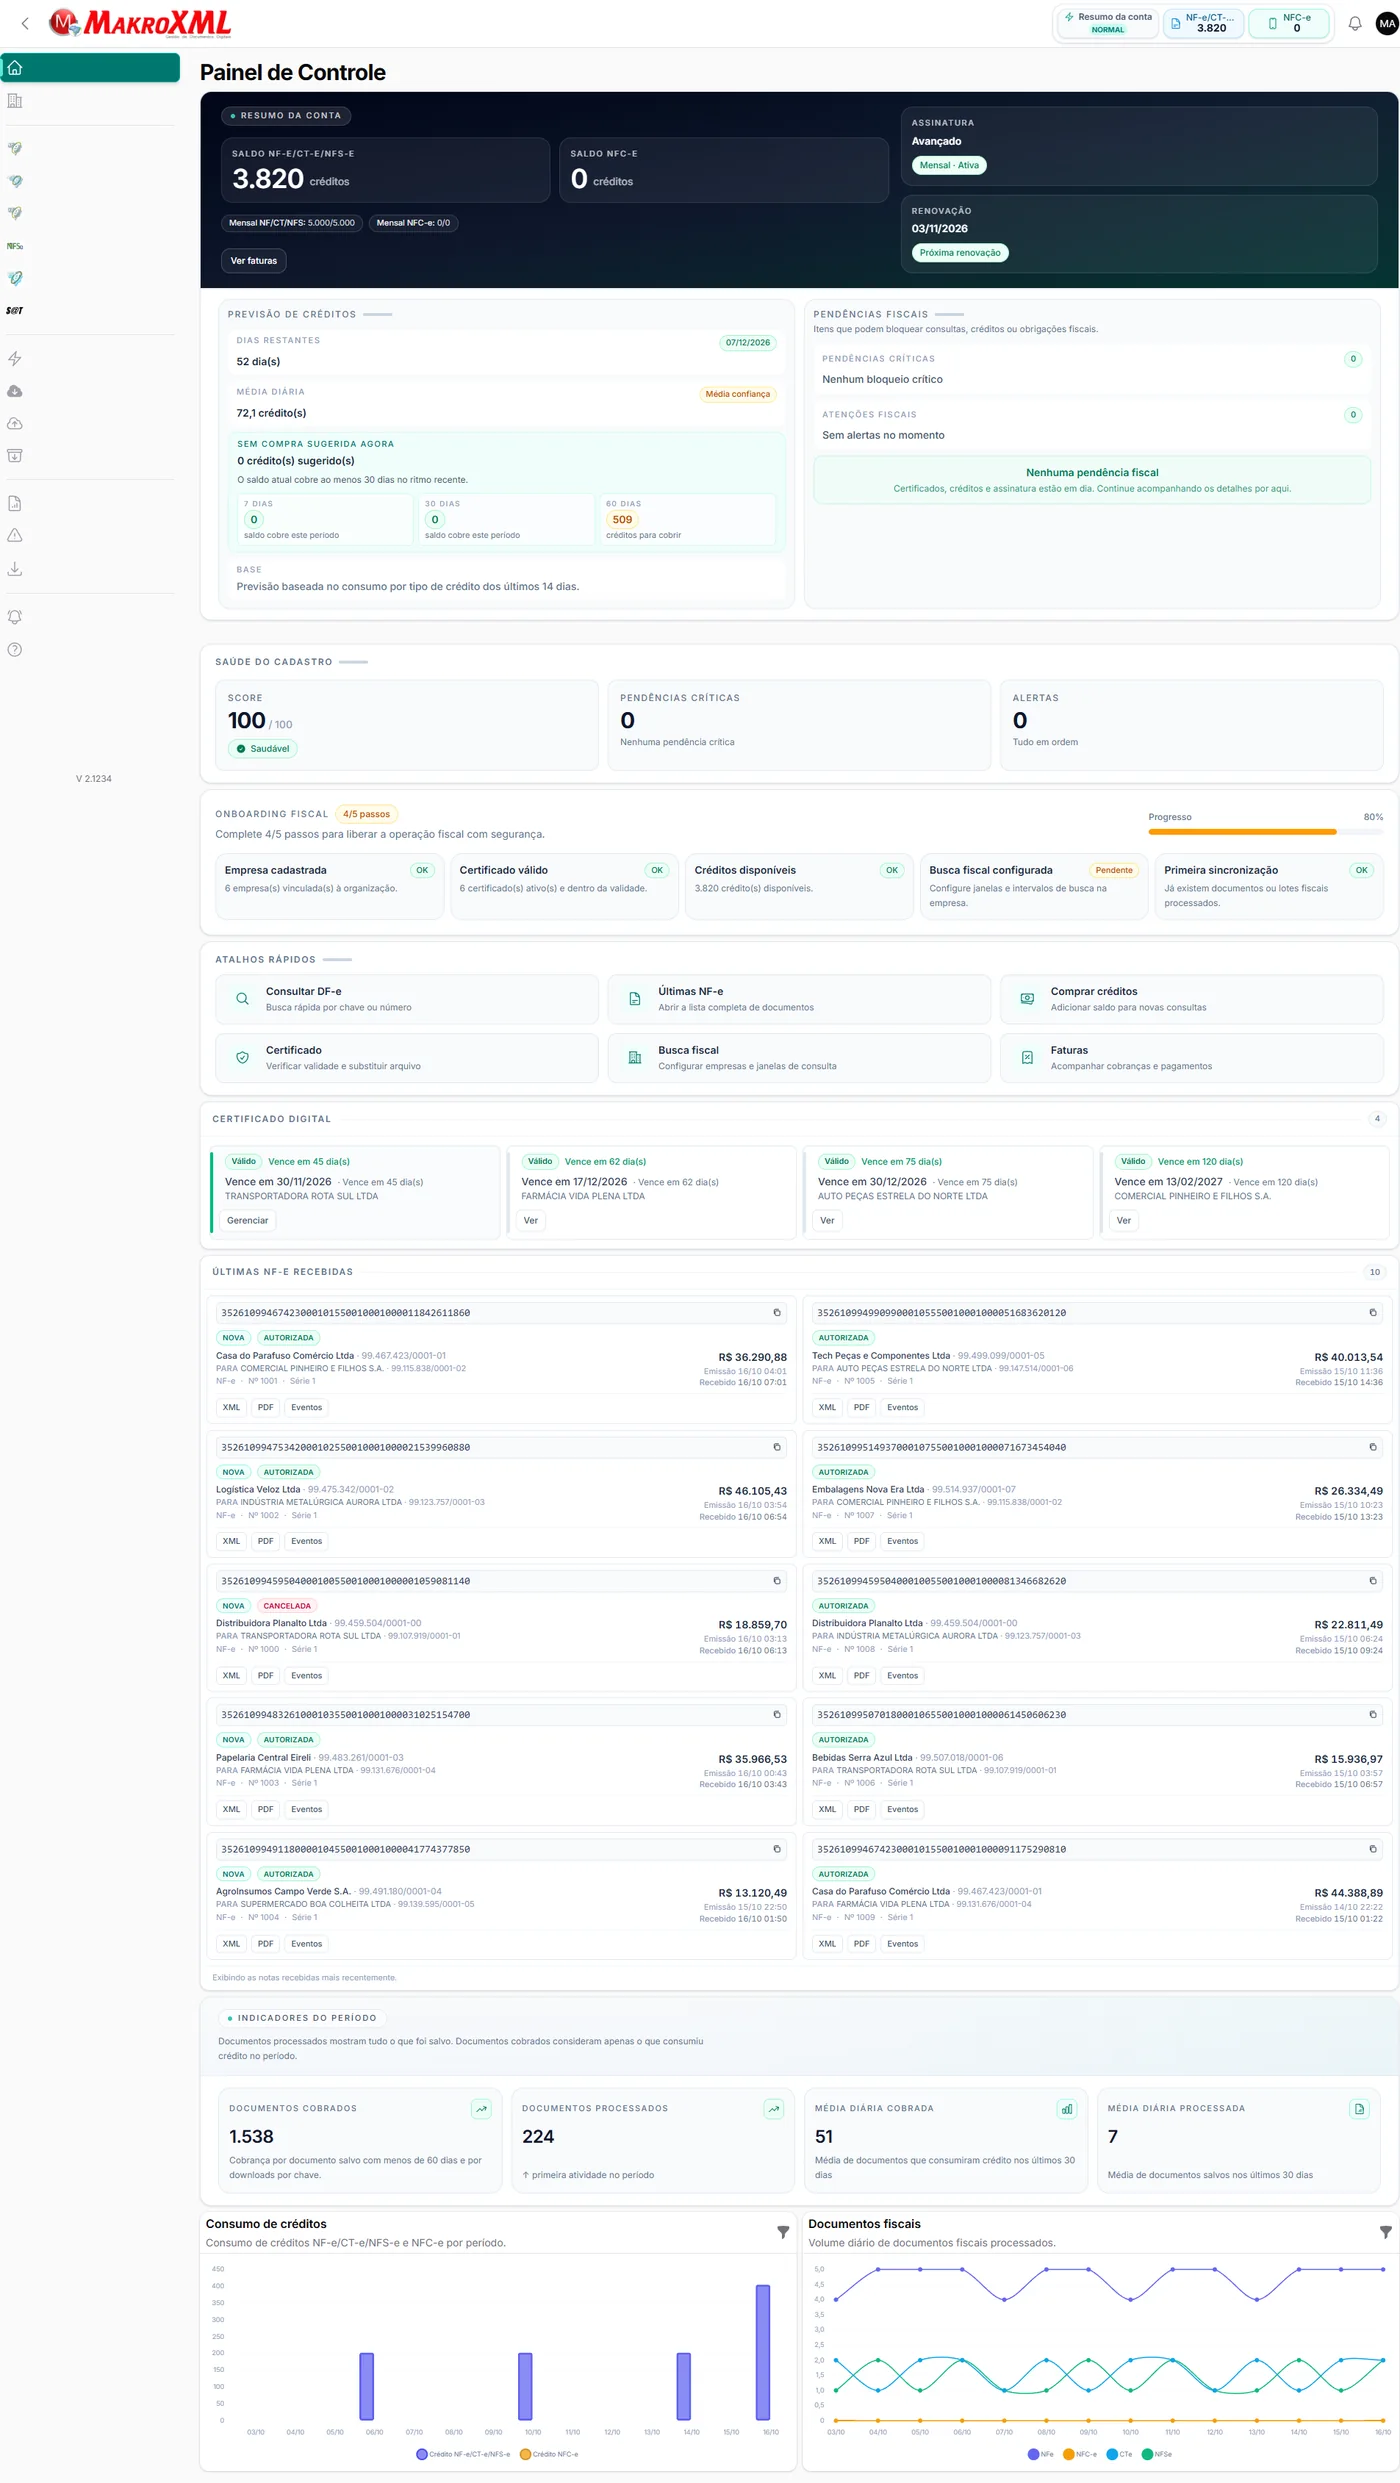Open the Busca fiscal shortcut
This screenshot has height=2483, width=1400.
tap(799, 1058)
